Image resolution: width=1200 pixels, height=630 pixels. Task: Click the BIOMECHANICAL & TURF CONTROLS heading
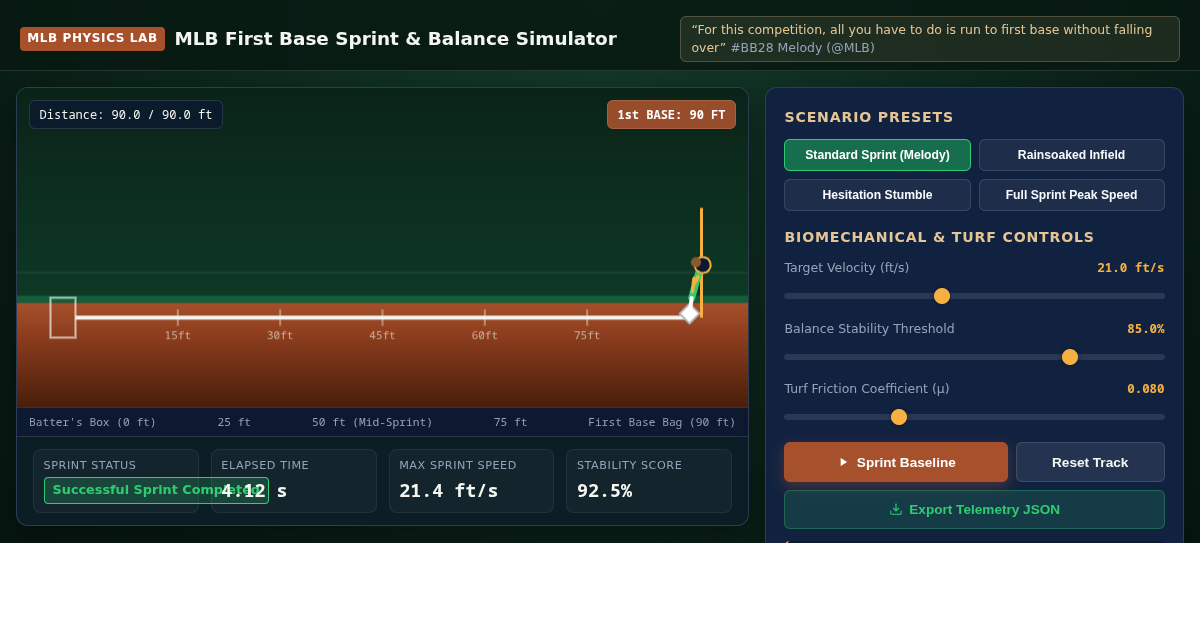click(x=939, y=237)
